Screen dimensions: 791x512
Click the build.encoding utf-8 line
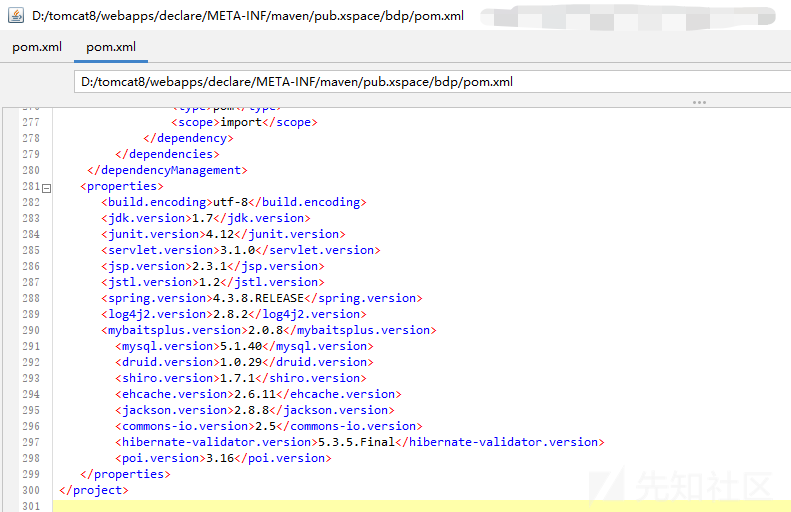click(x=230, y=202)
